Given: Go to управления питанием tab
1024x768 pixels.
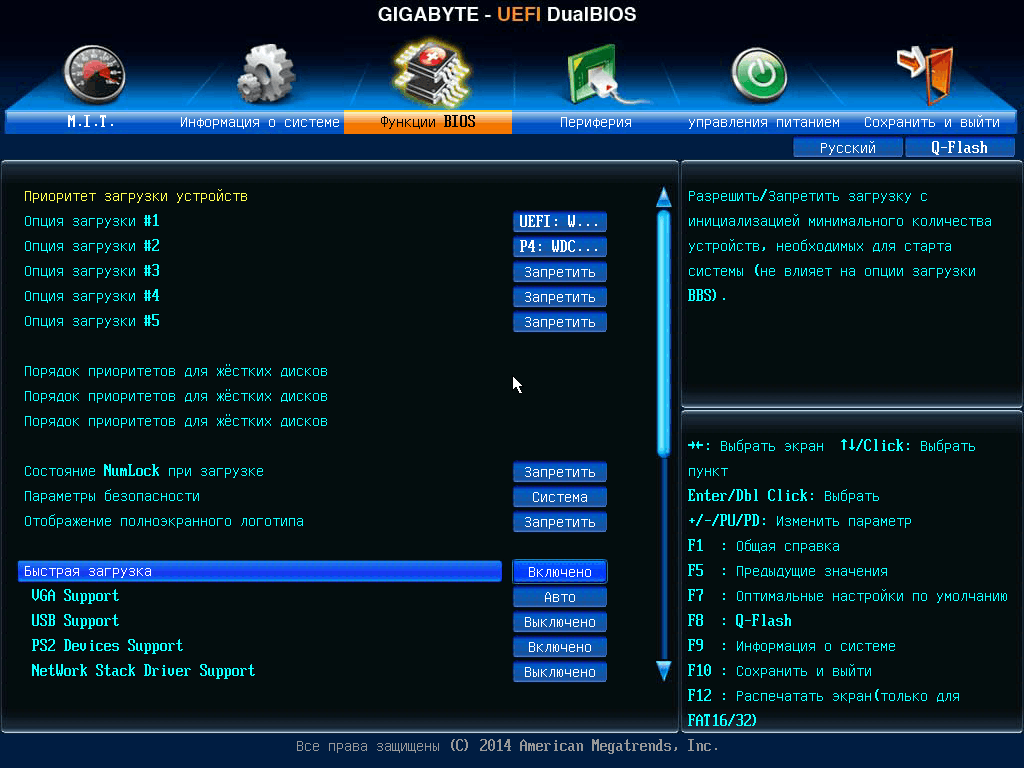Looking at the screenshot, I should tap(763, 121).
